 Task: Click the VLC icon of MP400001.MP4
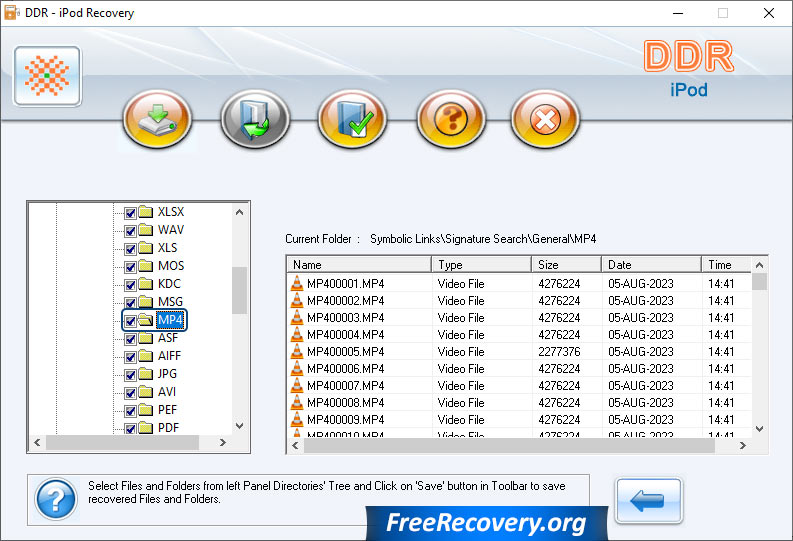(x=297, y=283)
